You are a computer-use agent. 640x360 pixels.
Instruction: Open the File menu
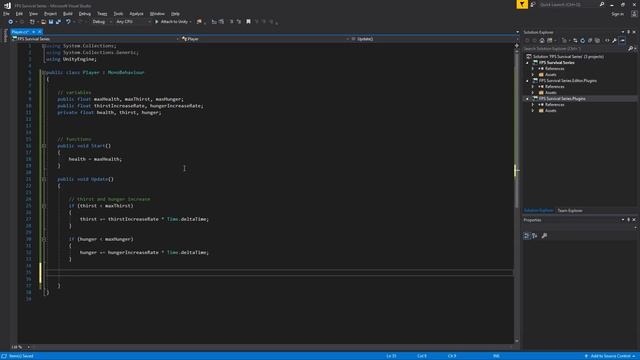[7, 13]
